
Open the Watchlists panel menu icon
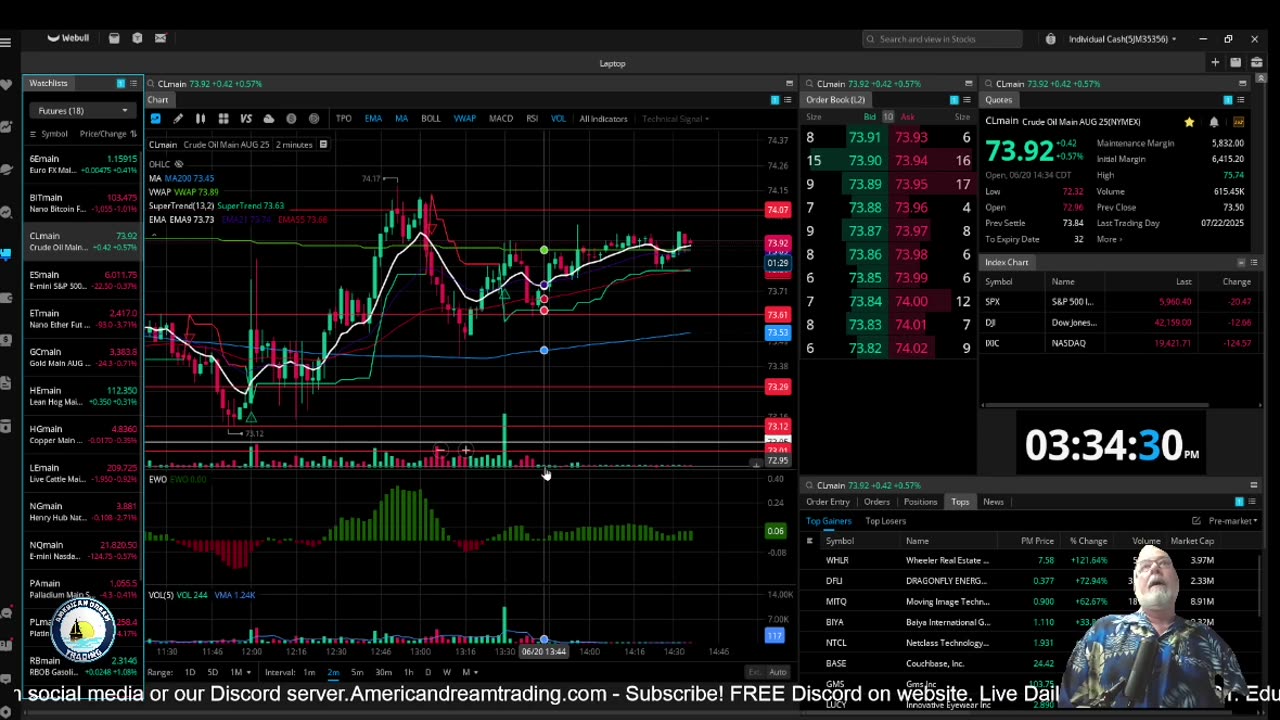coord(134,83)
